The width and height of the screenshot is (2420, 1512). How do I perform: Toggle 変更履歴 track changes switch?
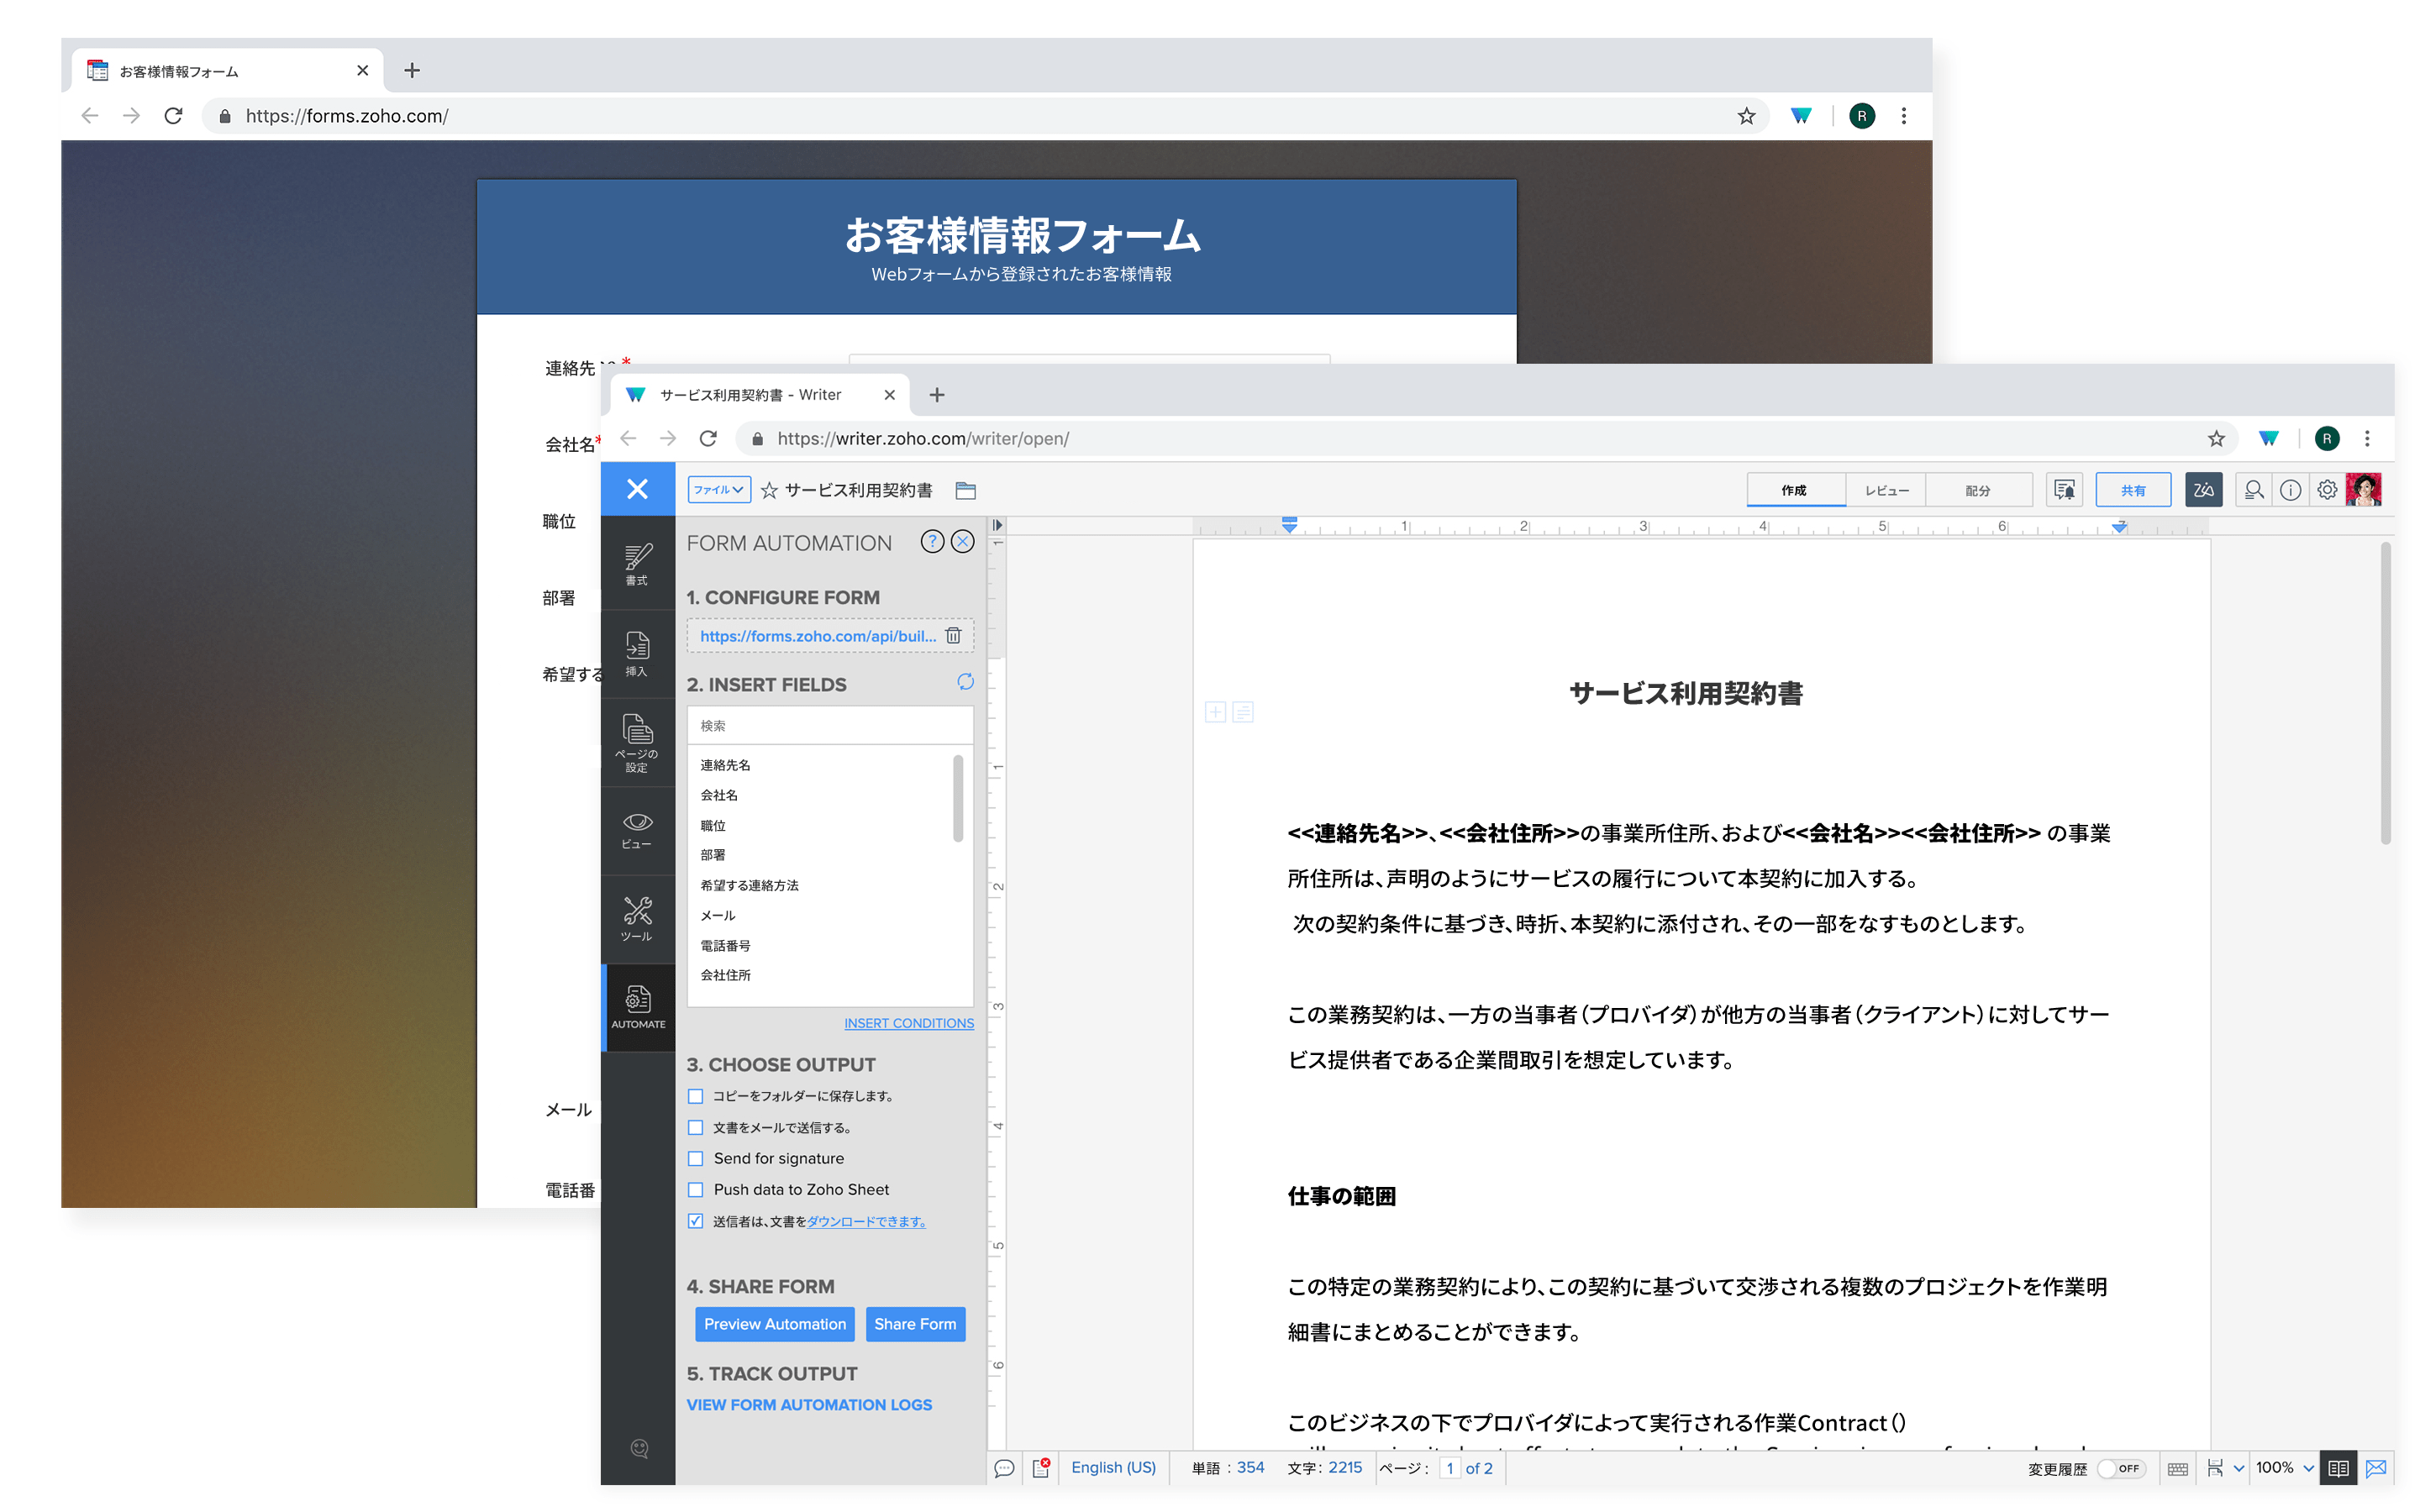coord(2121,1469)
